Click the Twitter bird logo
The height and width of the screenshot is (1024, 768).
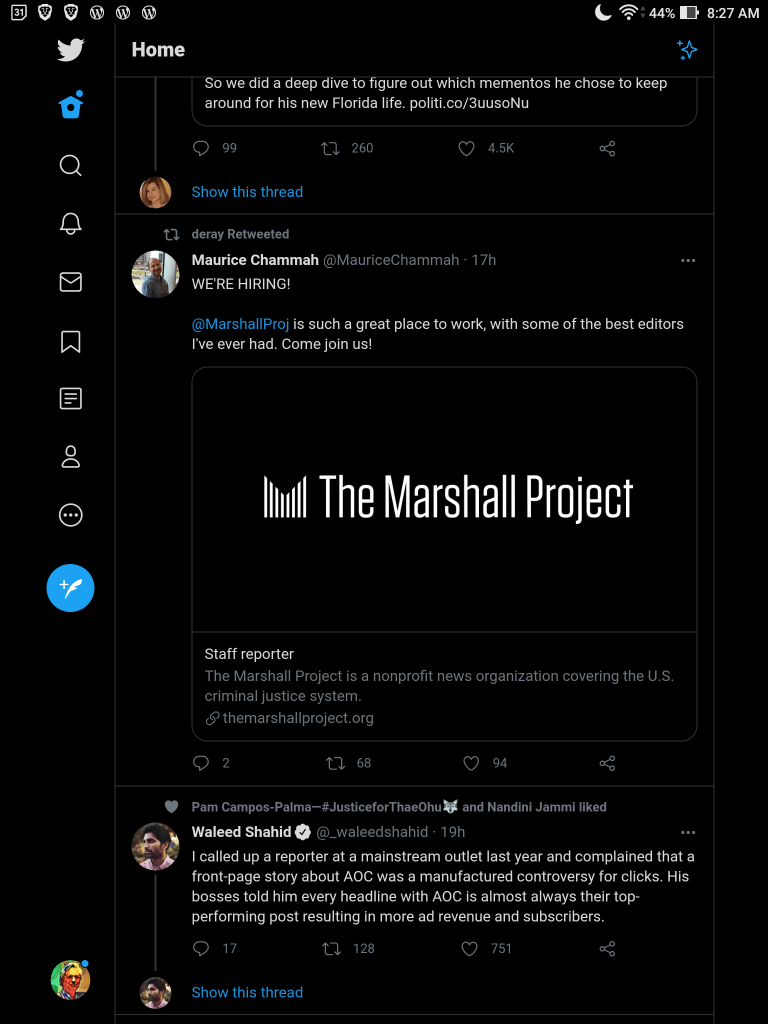tap(70, 50)
